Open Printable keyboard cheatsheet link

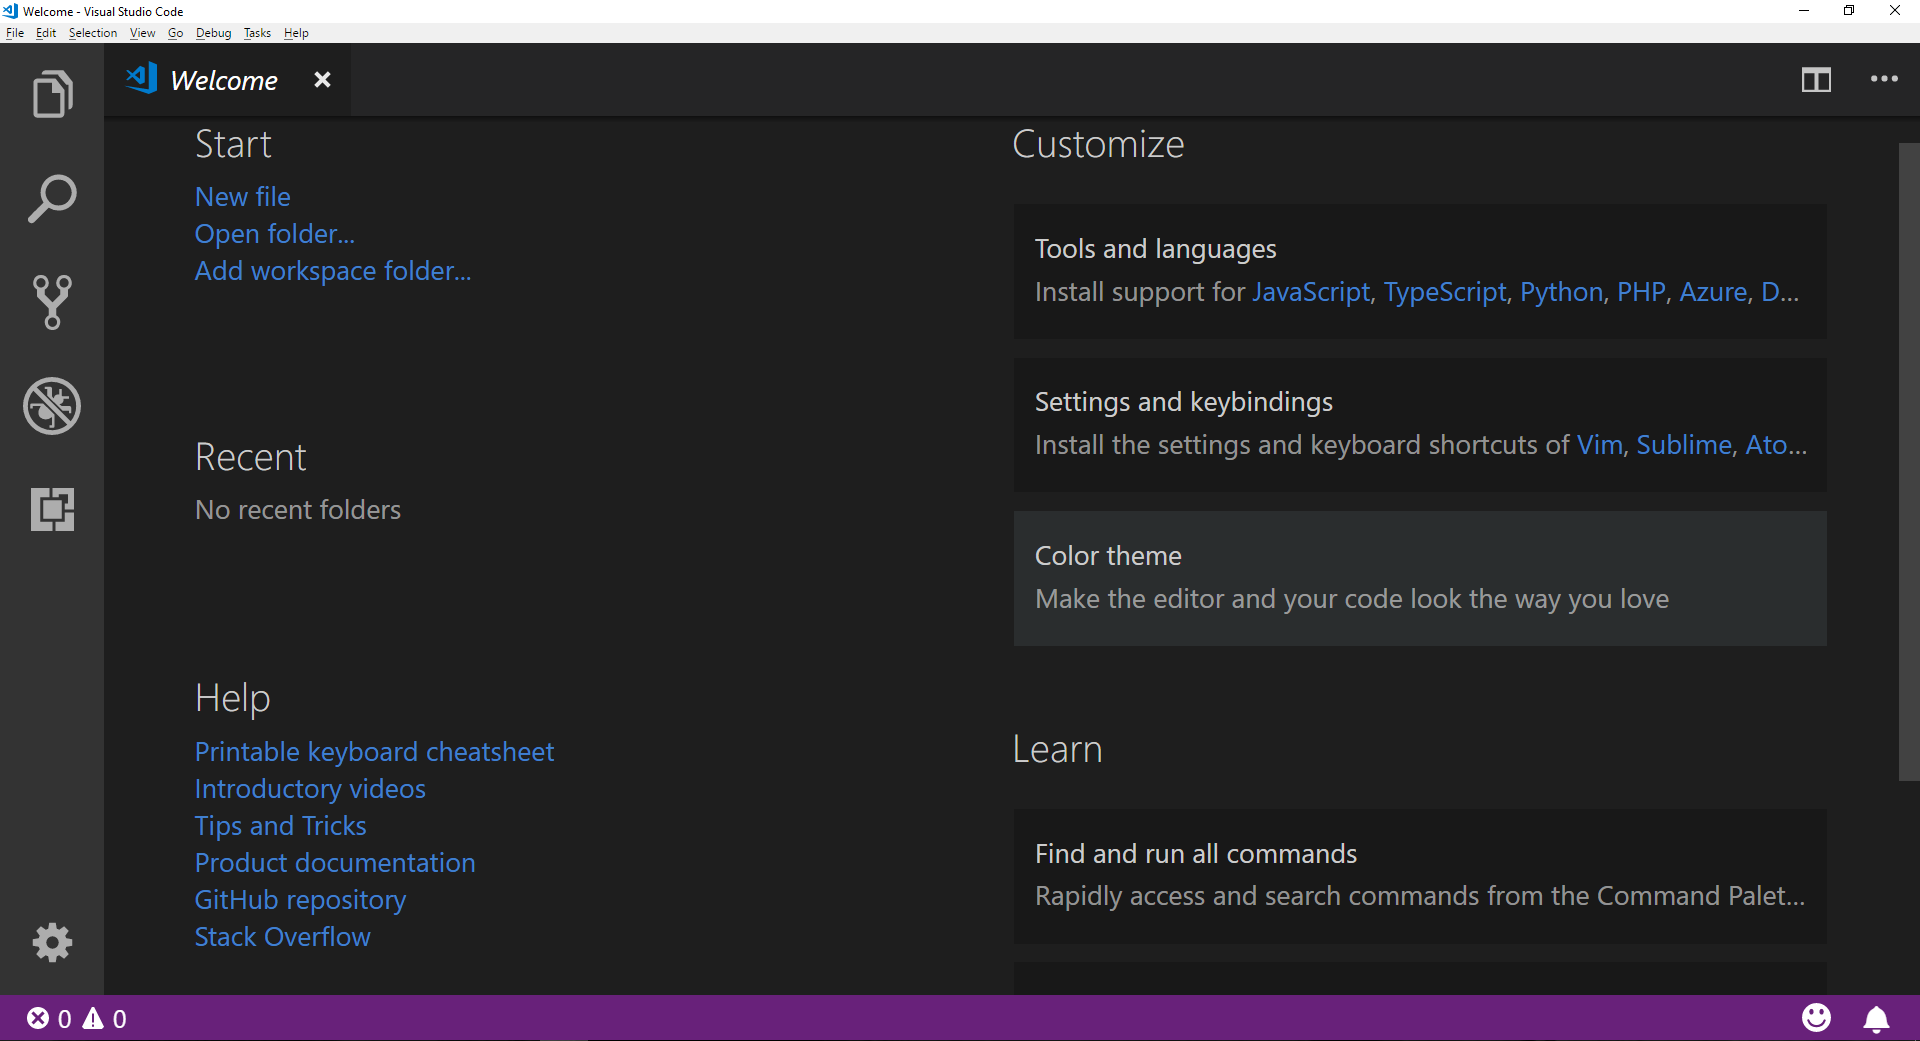pos(374,752)
